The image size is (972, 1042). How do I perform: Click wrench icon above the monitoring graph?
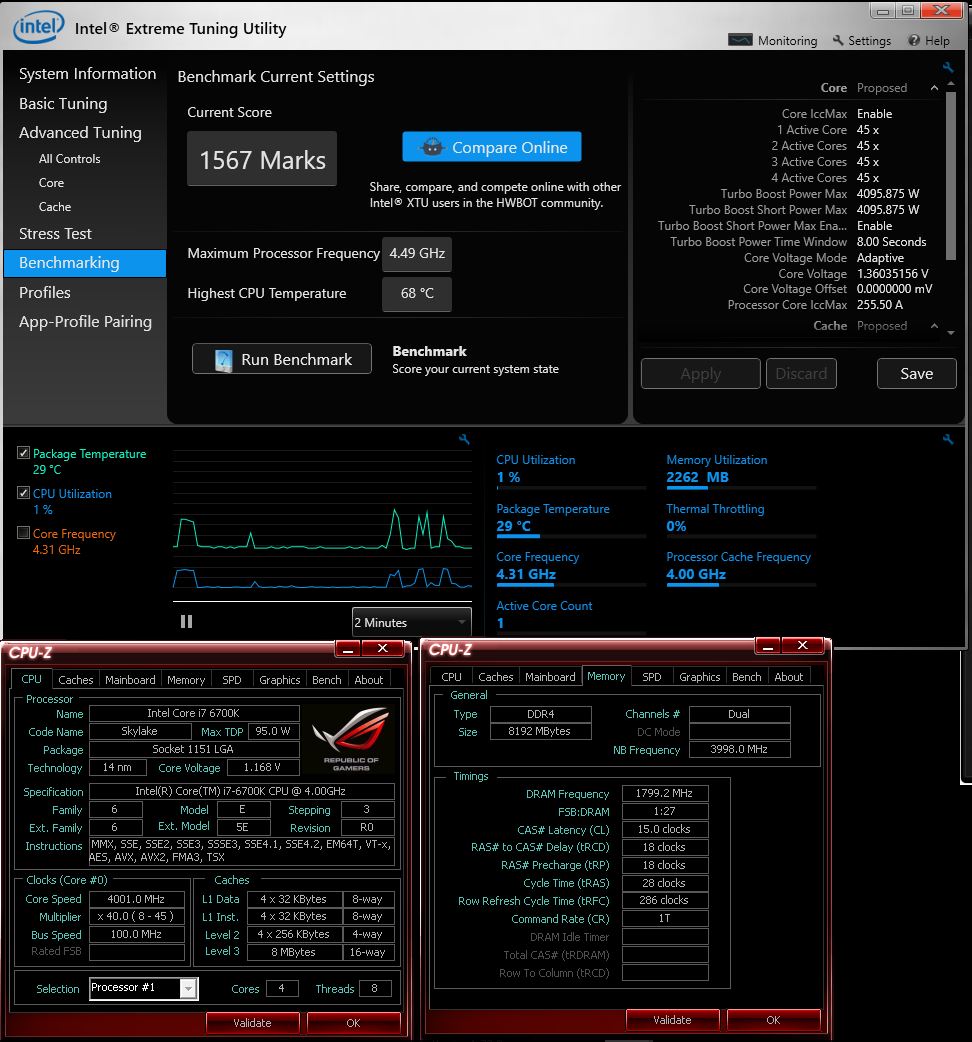coord(464,439)
